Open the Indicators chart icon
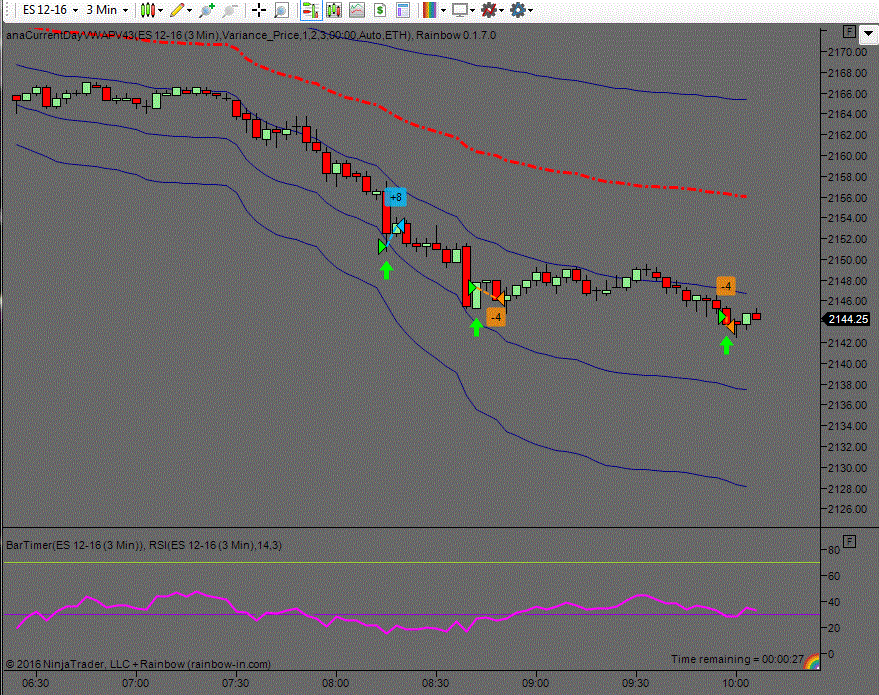 (357, 10)
